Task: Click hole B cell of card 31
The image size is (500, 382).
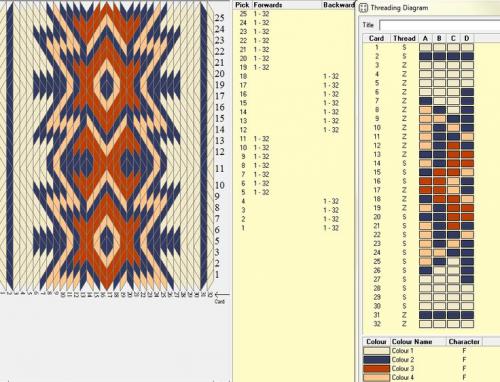Action: point(439,315)
